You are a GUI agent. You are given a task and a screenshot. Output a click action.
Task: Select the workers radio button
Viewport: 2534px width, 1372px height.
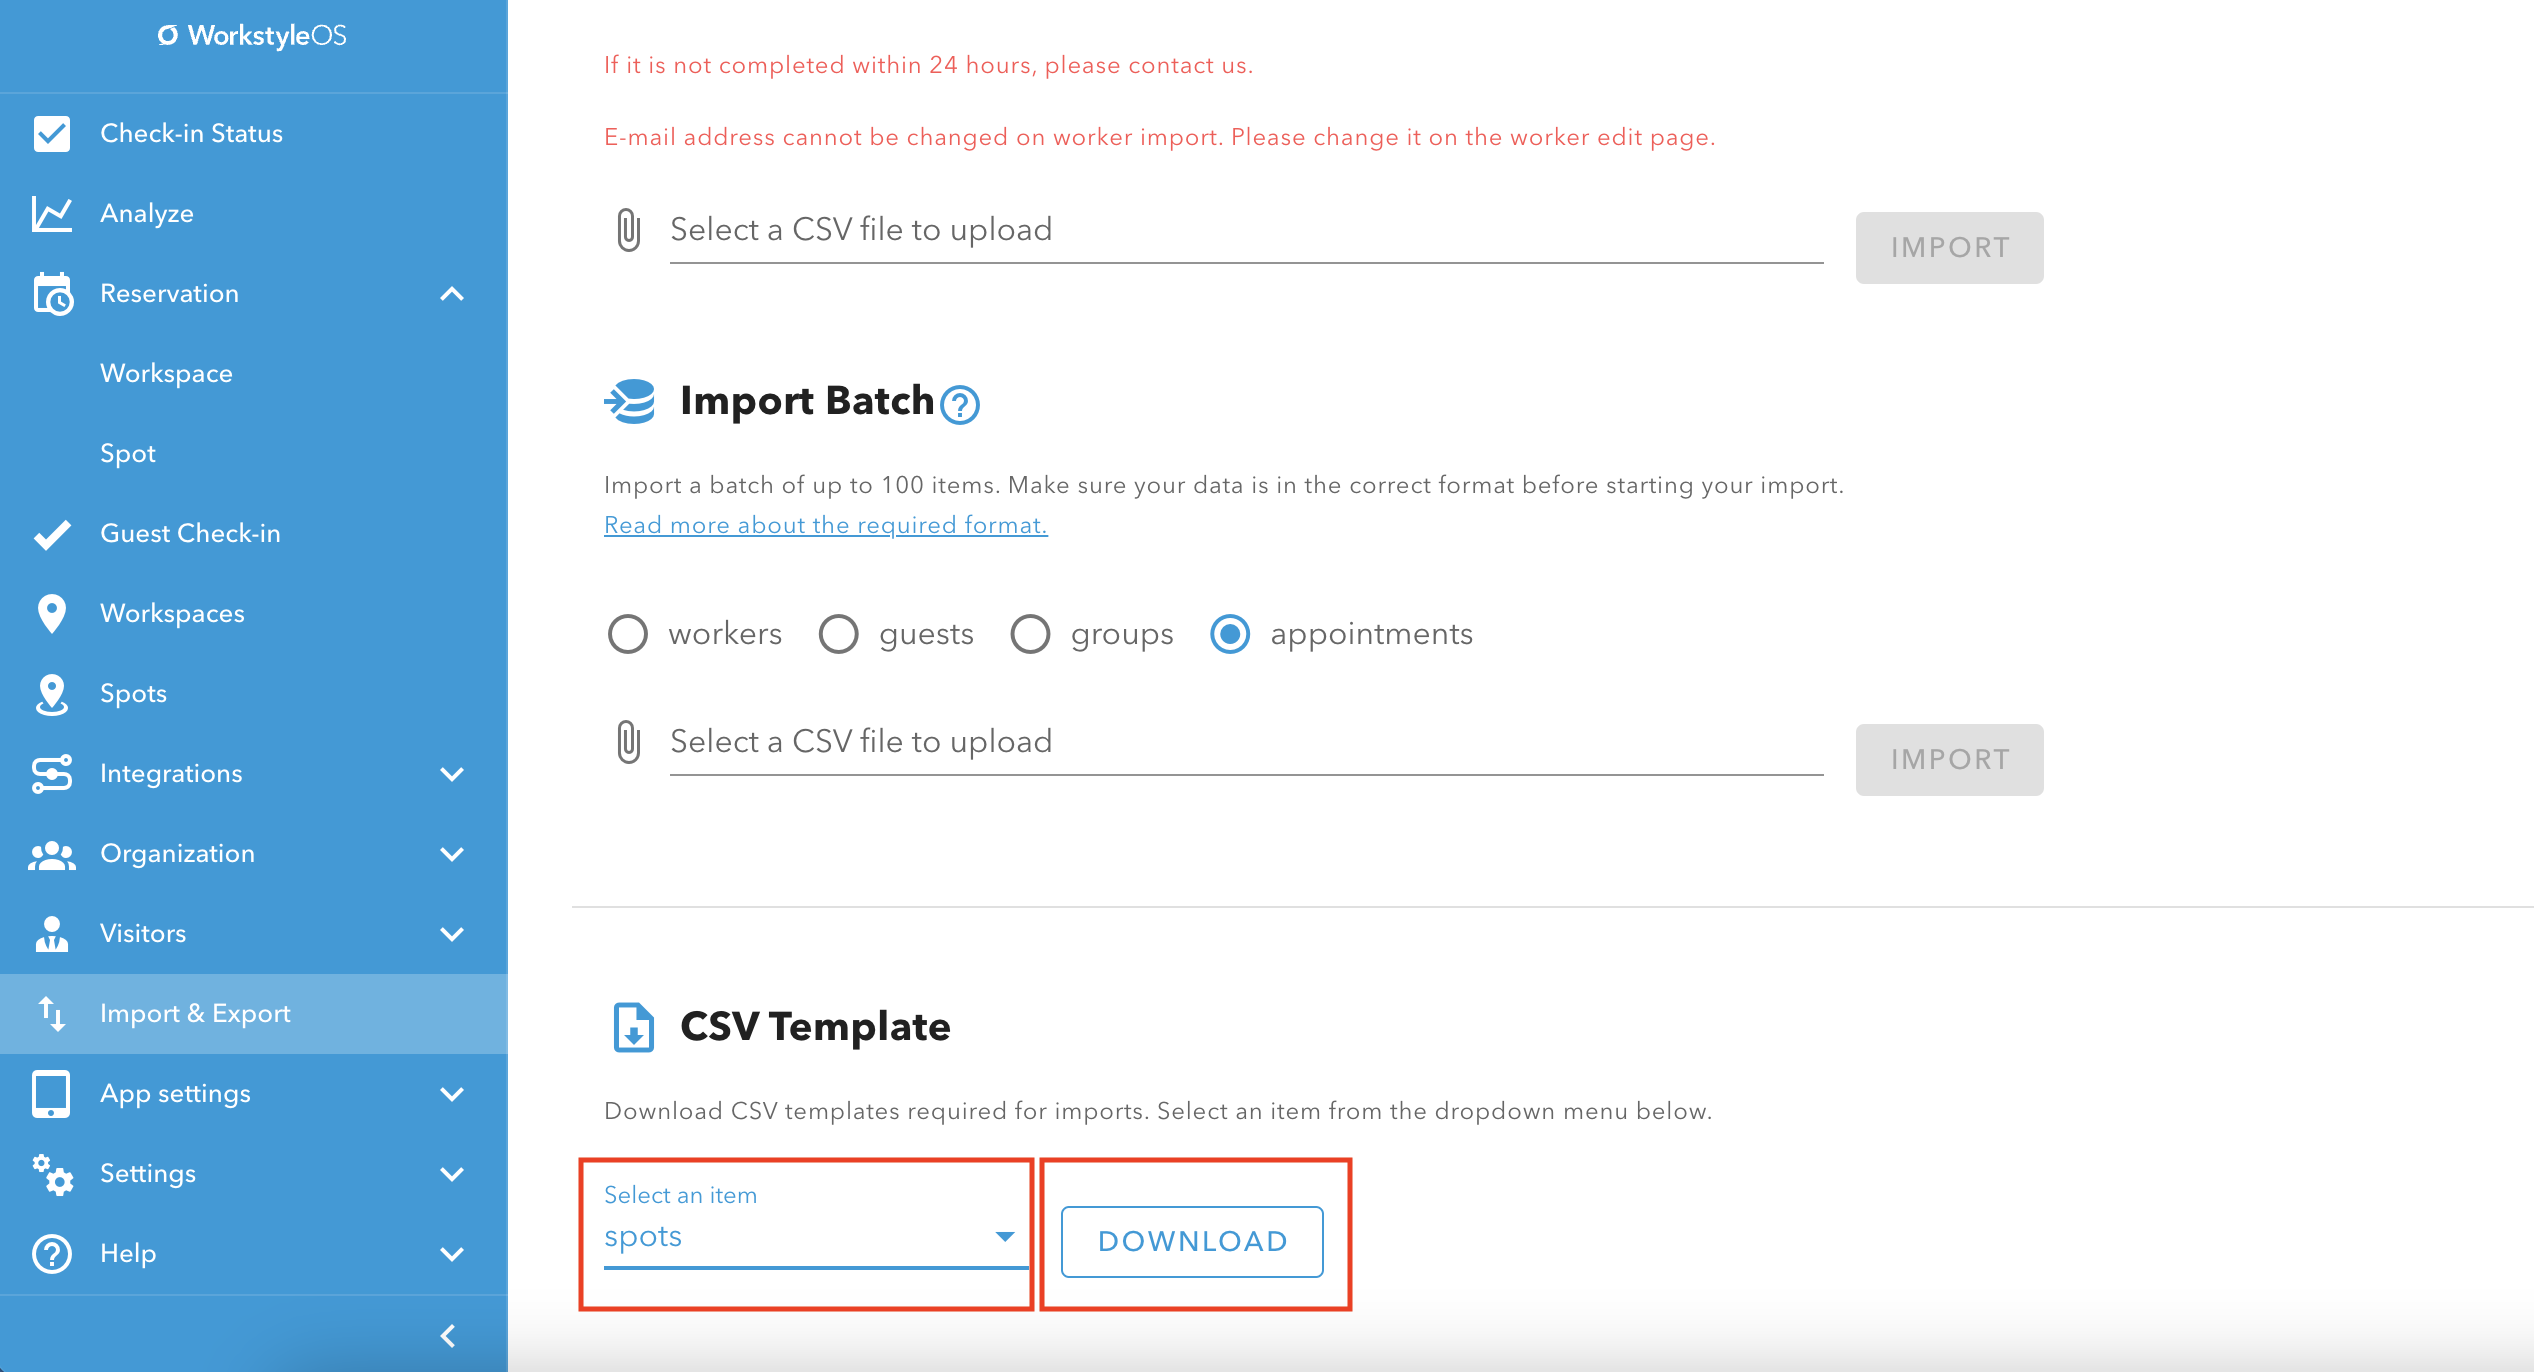pos(628,634)
